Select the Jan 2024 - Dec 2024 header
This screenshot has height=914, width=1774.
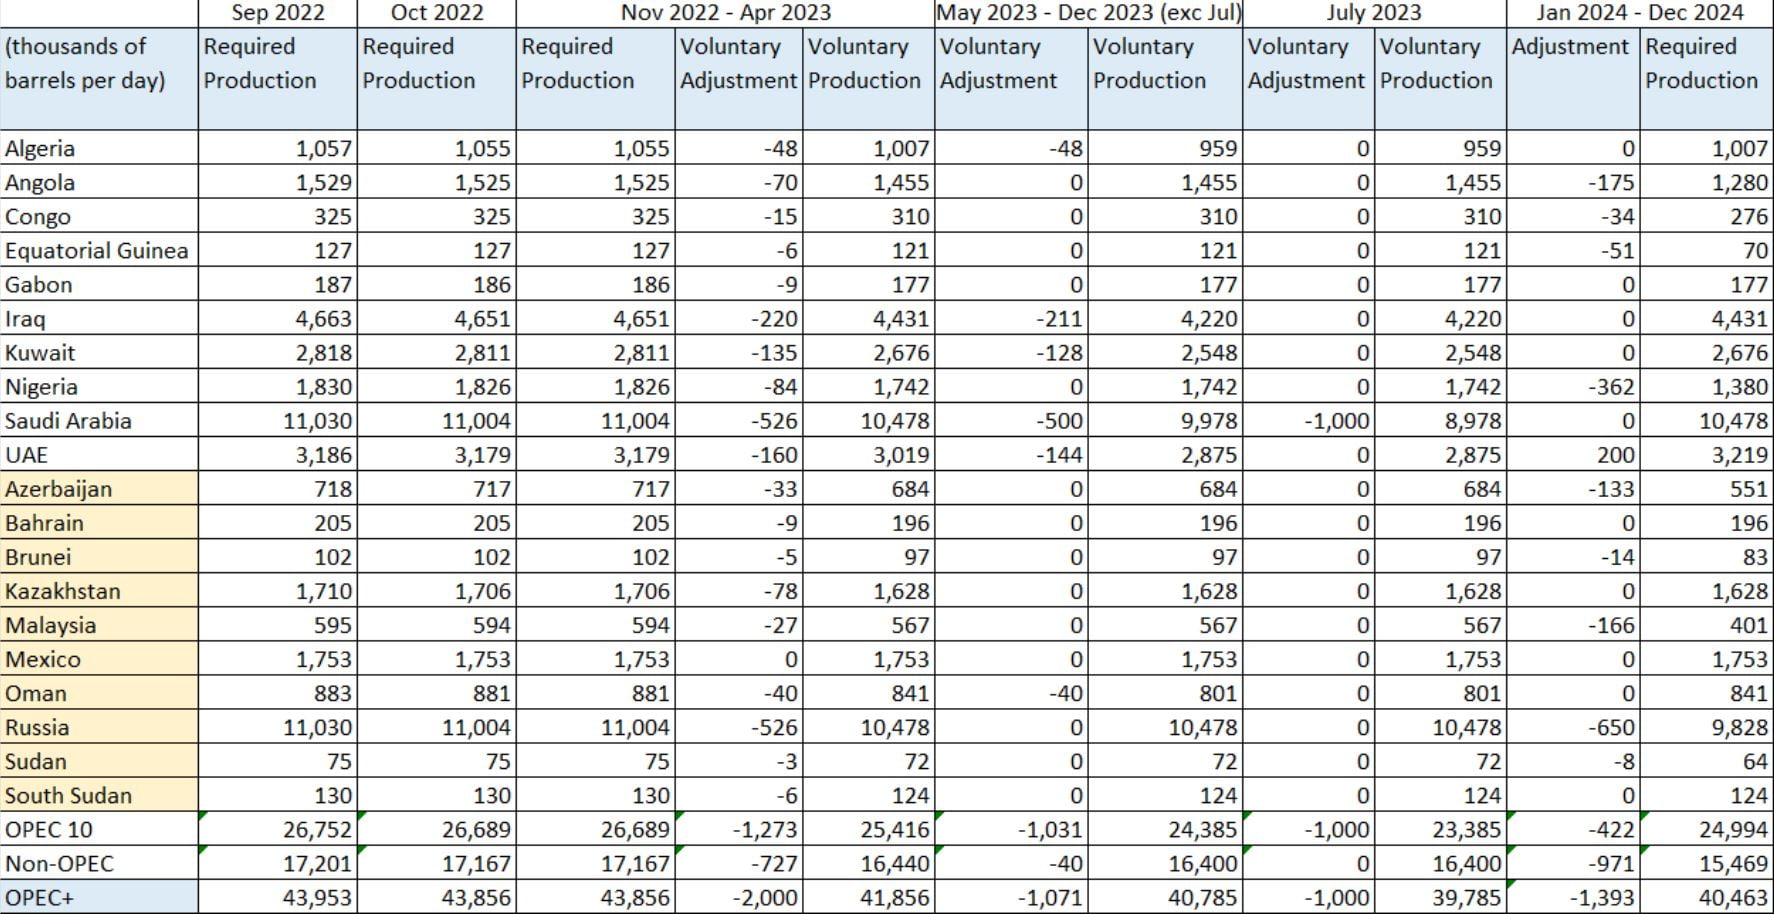[x=1640, y=13]
